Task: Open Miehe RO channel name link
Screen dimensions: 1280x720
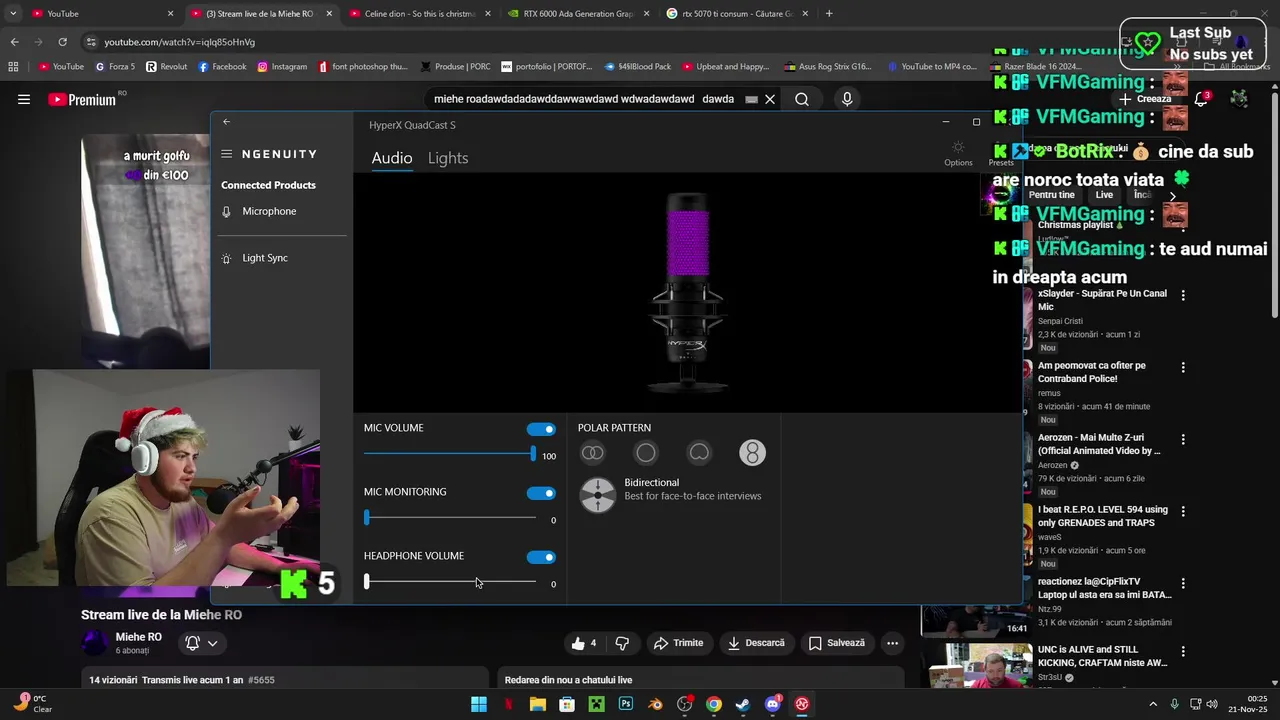Action: 138,637
